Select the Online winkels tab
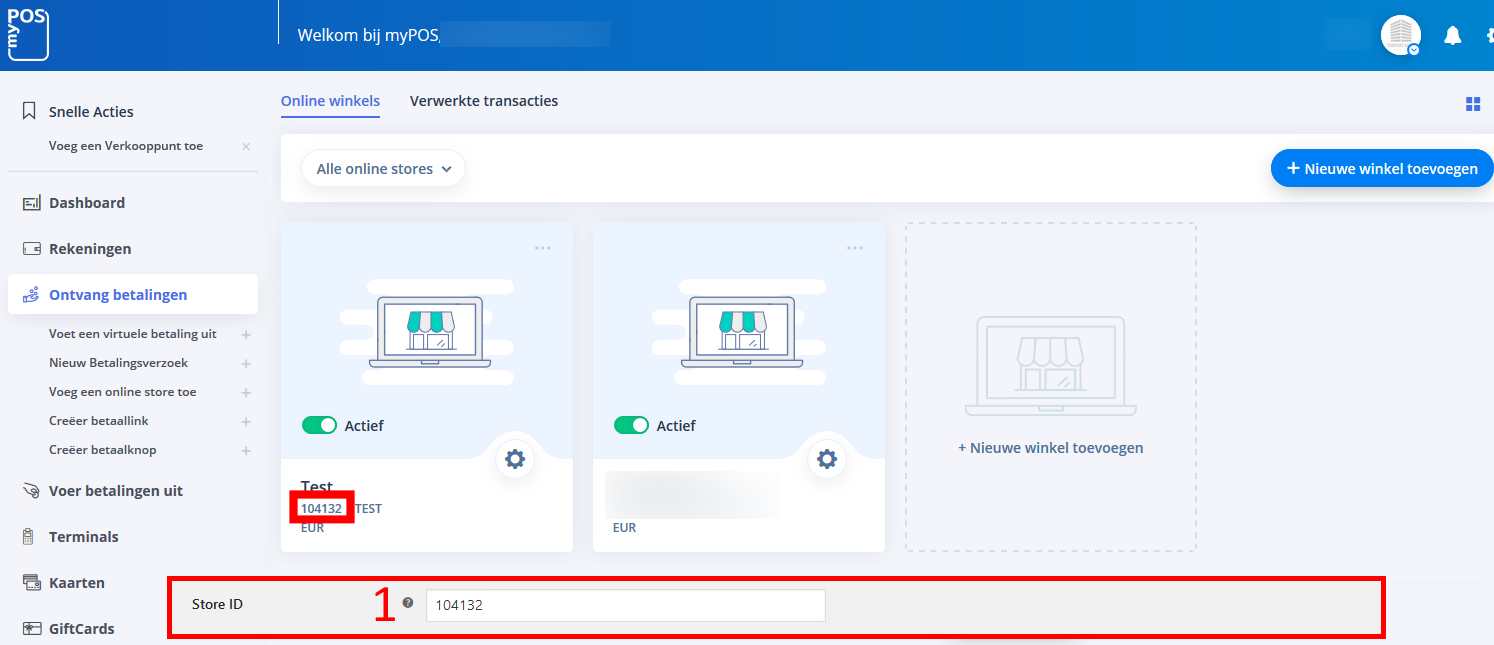1494x645 pixels. tap(330, 101)
